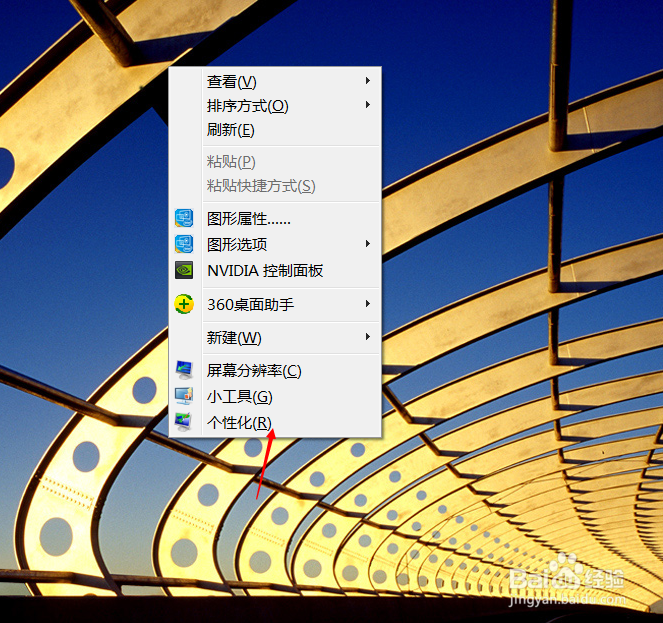
Task: Open 个性化(R) from the menu
Action: 275,422
